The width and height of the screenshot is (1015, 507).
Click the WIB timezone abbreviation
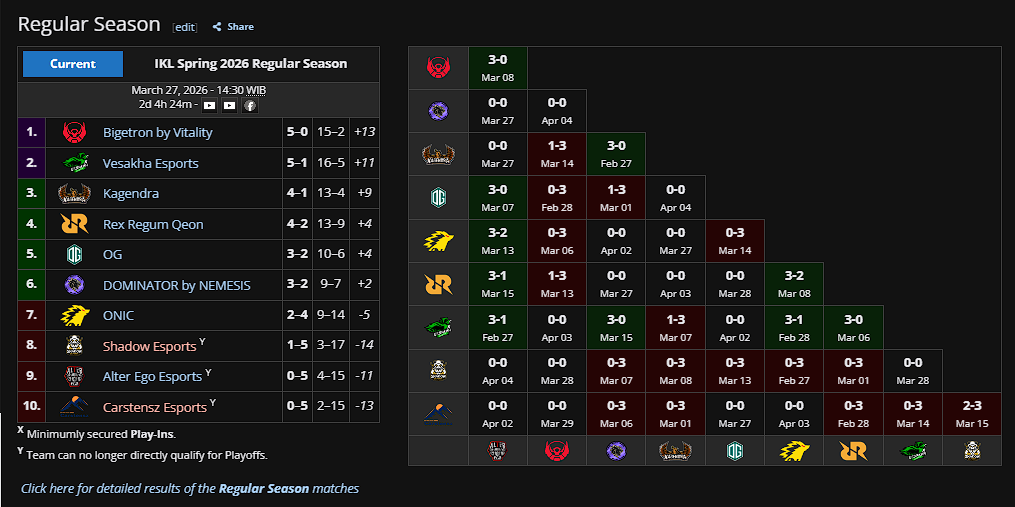(x=256, y=90)
